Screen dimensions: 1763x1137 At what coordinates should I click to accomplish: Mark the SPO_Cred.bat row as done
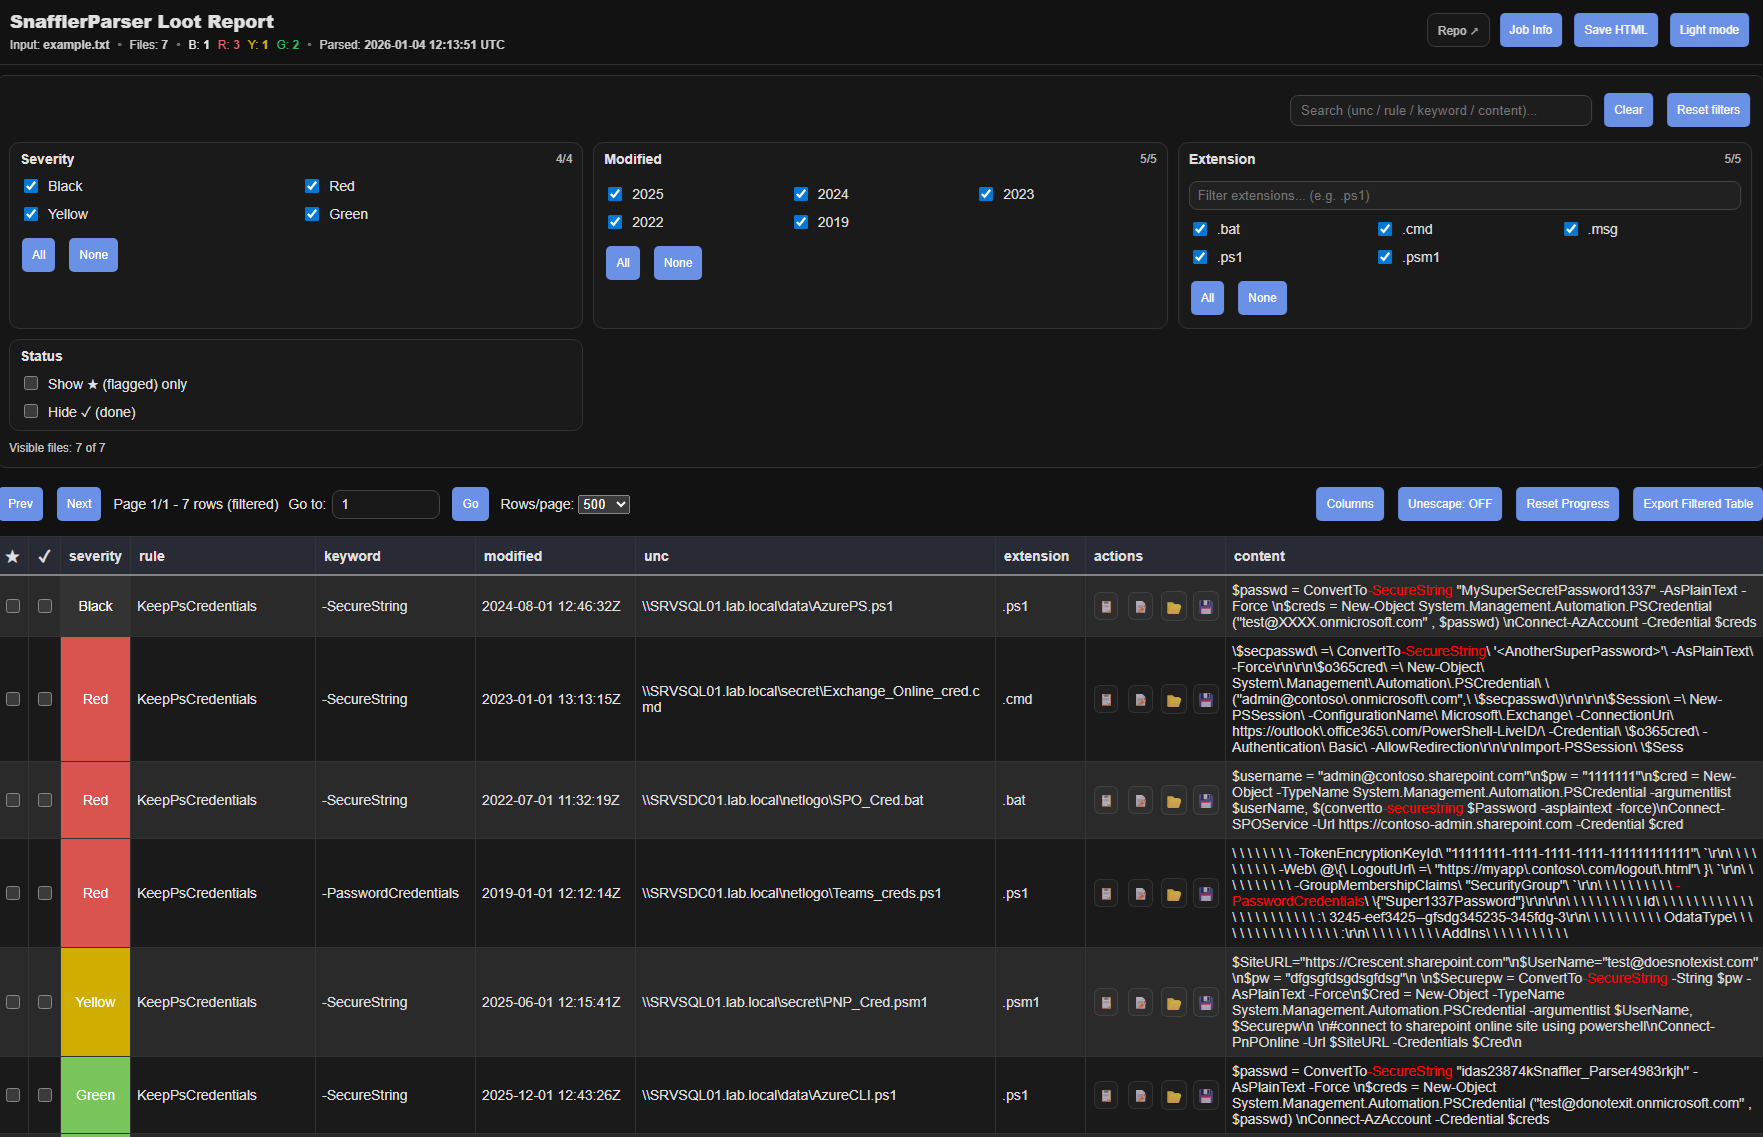(x=45, y=800)
